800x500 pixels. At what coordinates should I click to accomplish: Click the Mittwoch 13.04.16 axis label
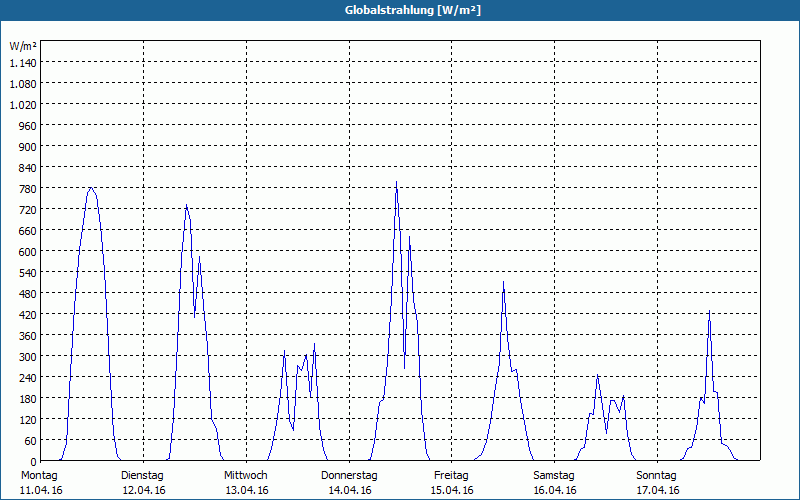[246, 483]
